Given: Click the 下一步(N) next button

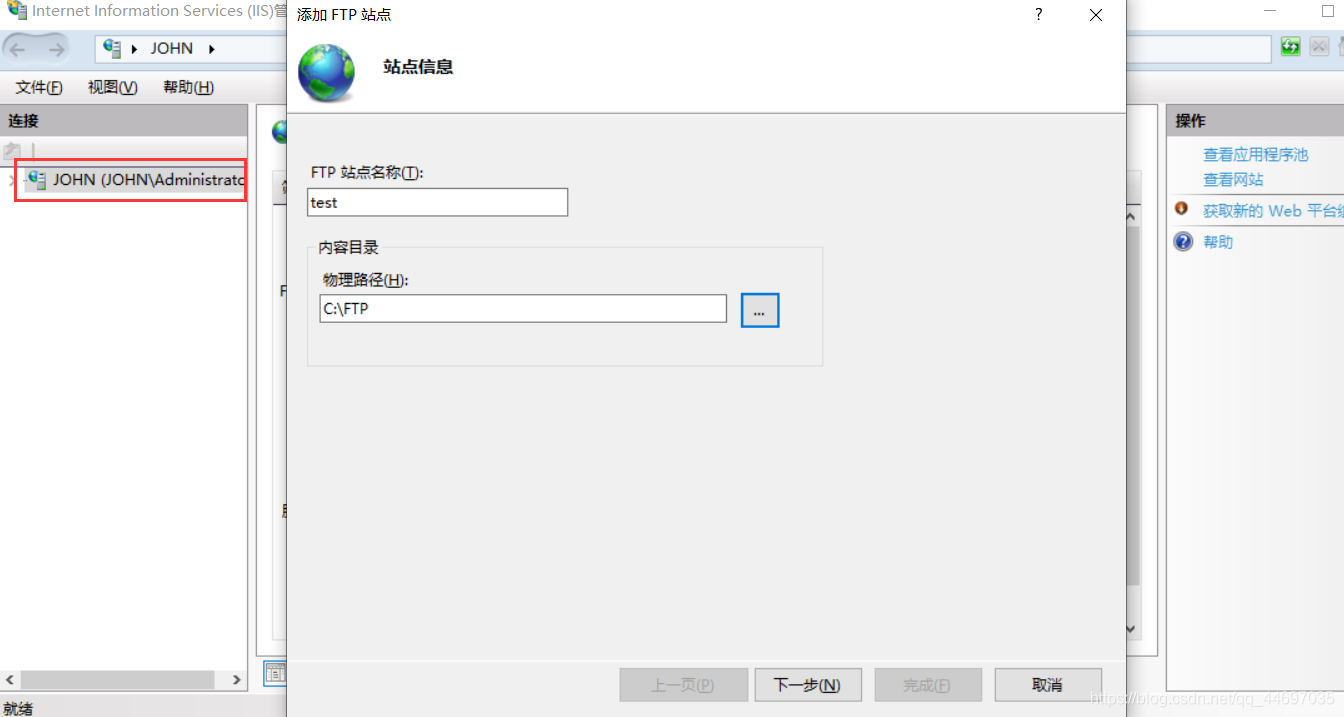Looking at the screenshot, I should click(807, 685).
